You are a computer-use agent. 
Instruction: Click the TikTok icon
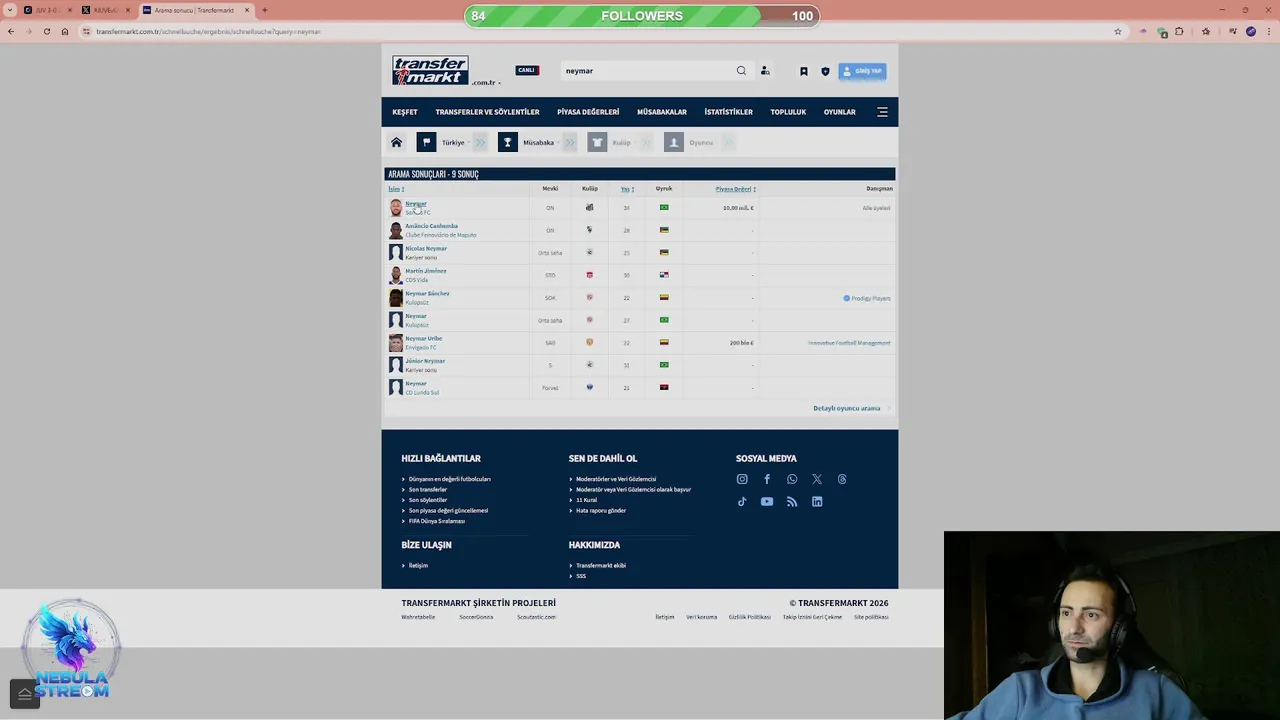coord(742,502)
